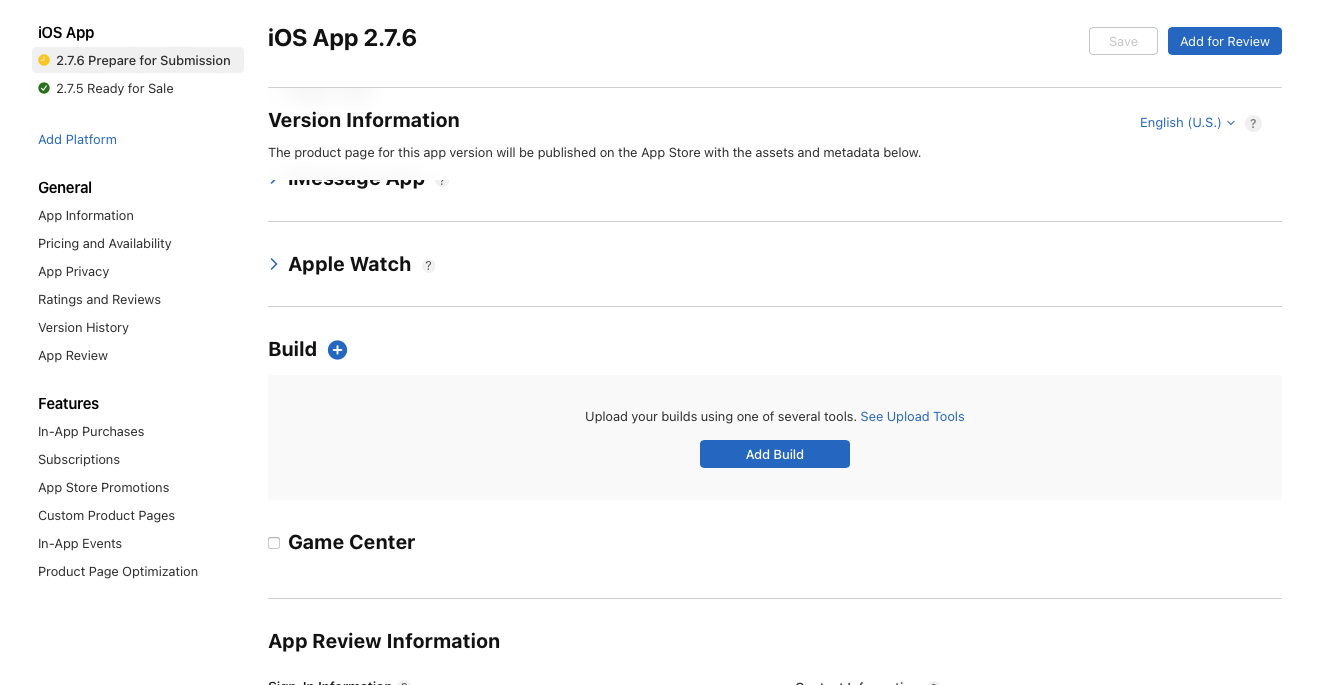Open In-App Purchases feature
The width and height of the screenshot is (1321, 685).
[91, 432]
